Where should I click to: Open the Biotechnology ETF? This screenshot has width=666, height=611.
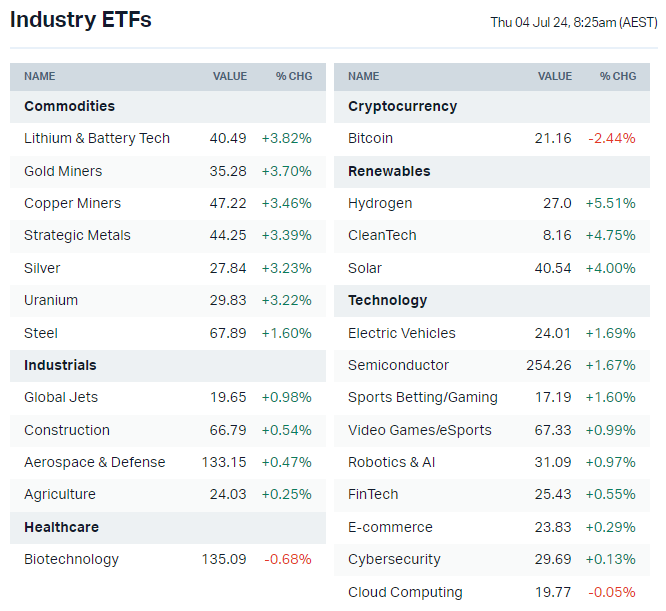(71, 559)
